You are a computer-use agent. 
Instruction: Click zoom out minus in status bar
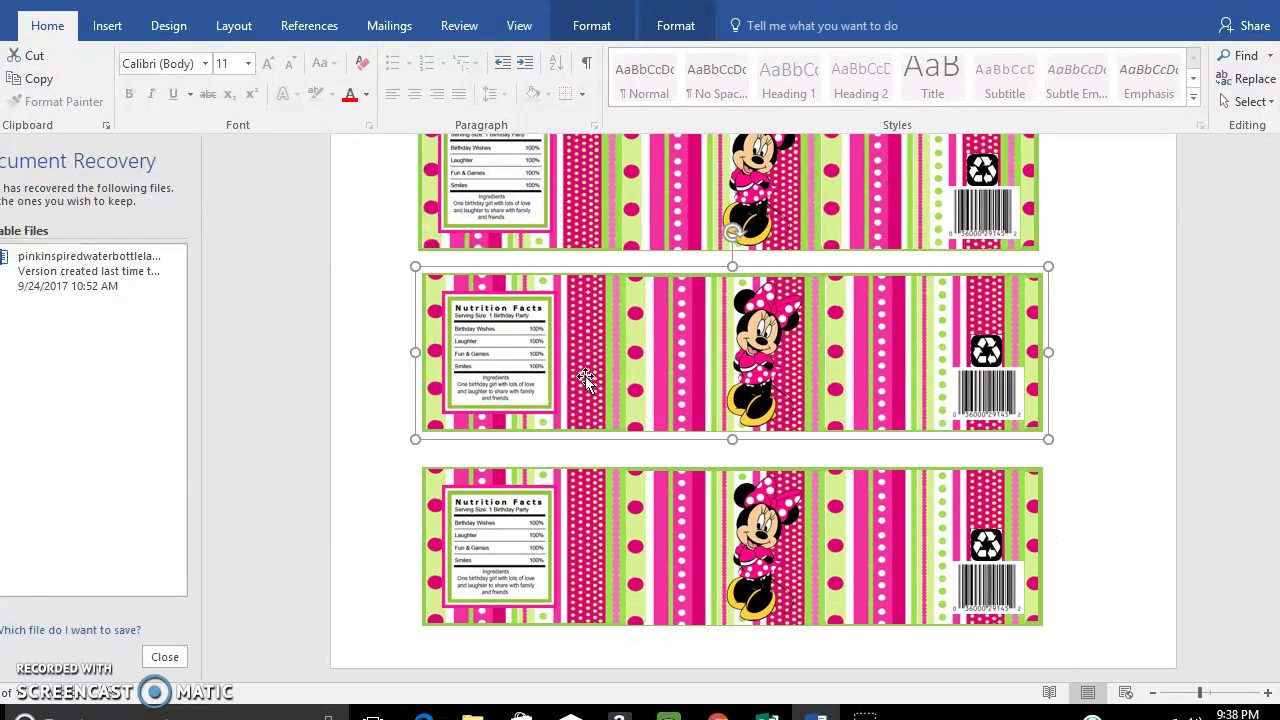[x=1153, y=692]
